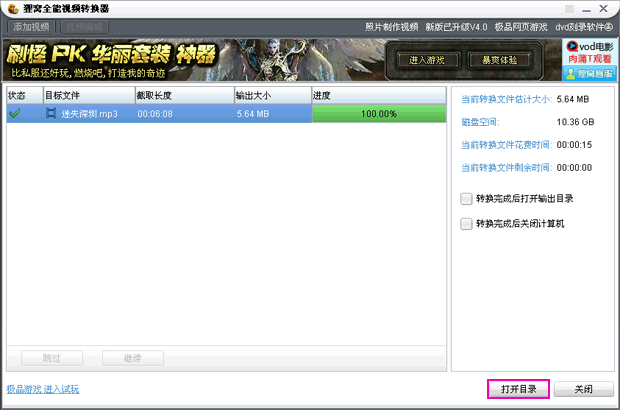Click the 打开目录 button
The image size is (620, 410).
[518, 389]
